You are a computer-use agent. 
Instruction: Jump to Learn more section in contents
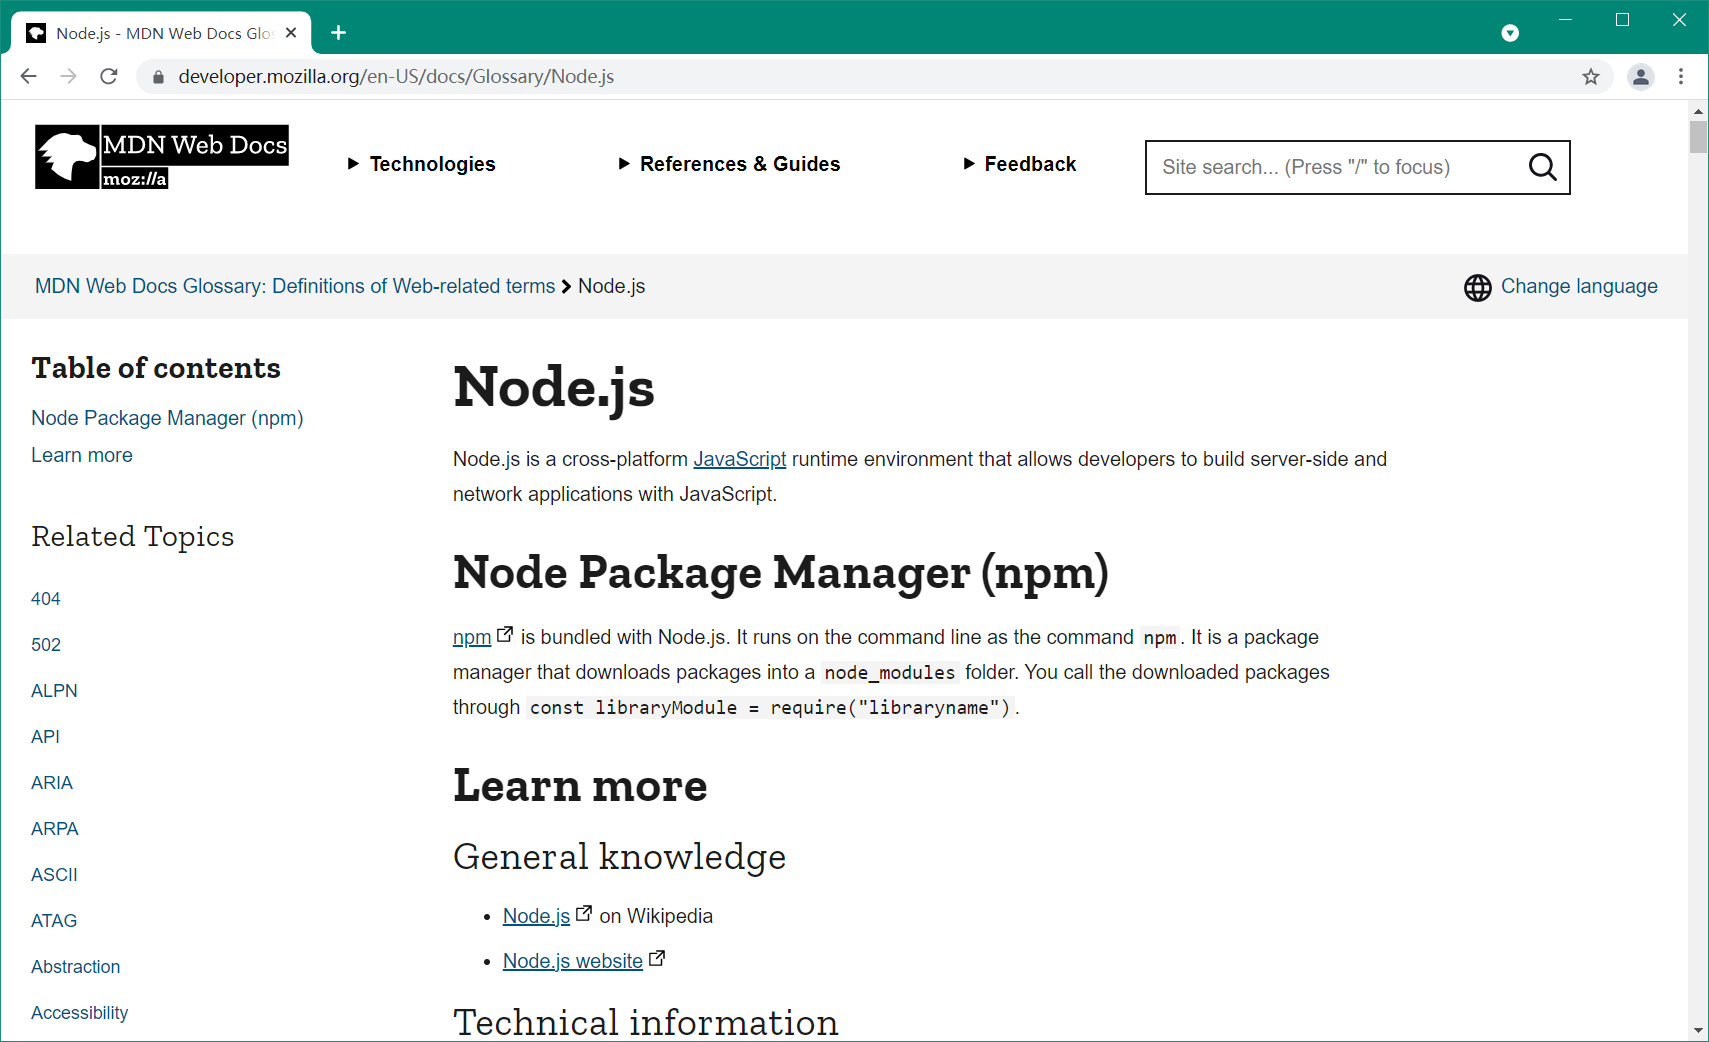click(82, 455)
